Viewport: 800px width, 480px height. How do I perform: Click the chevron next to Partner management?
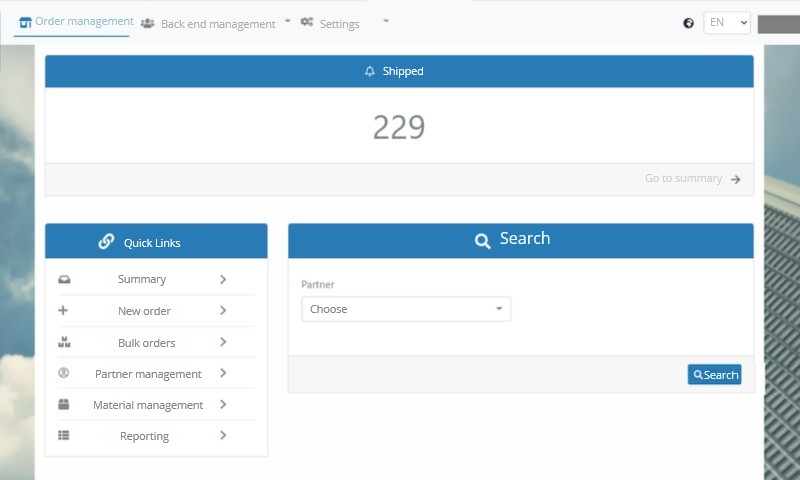(x=223, y=373)
